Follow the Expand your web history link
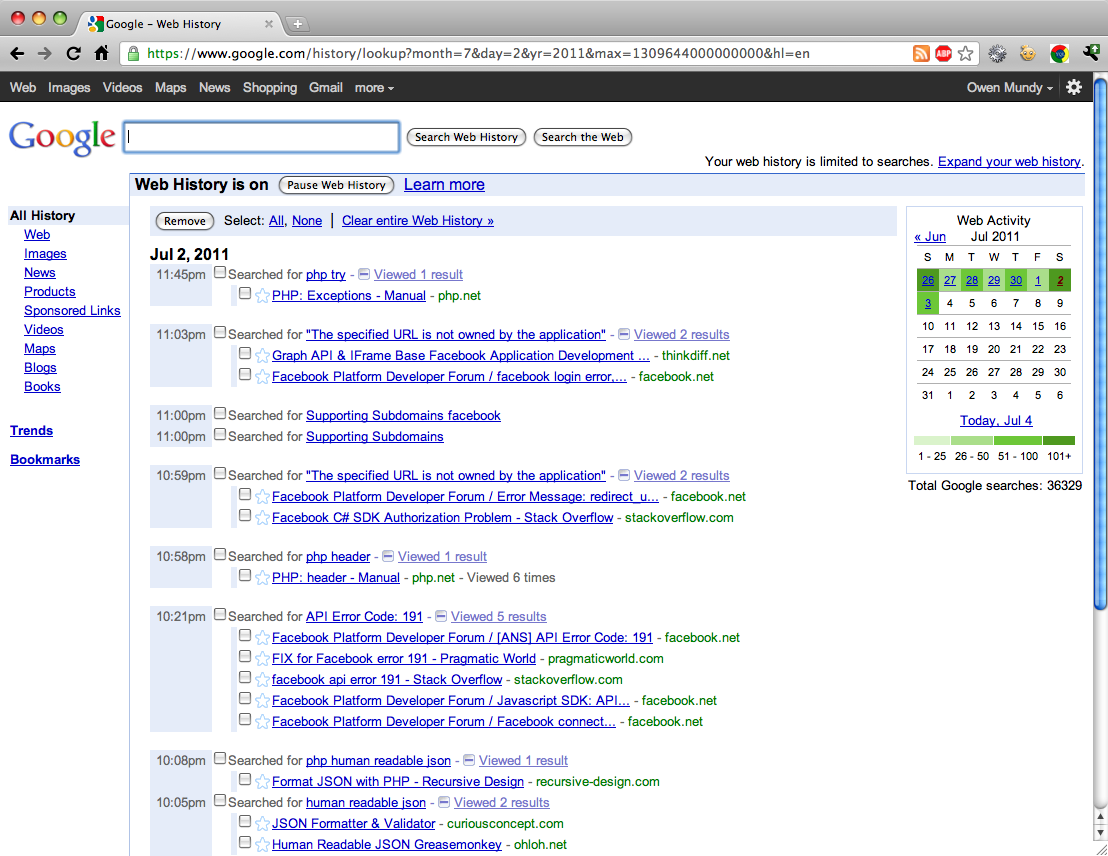Viewport: 1108px width, 856px height. [x=1009, y=162]
